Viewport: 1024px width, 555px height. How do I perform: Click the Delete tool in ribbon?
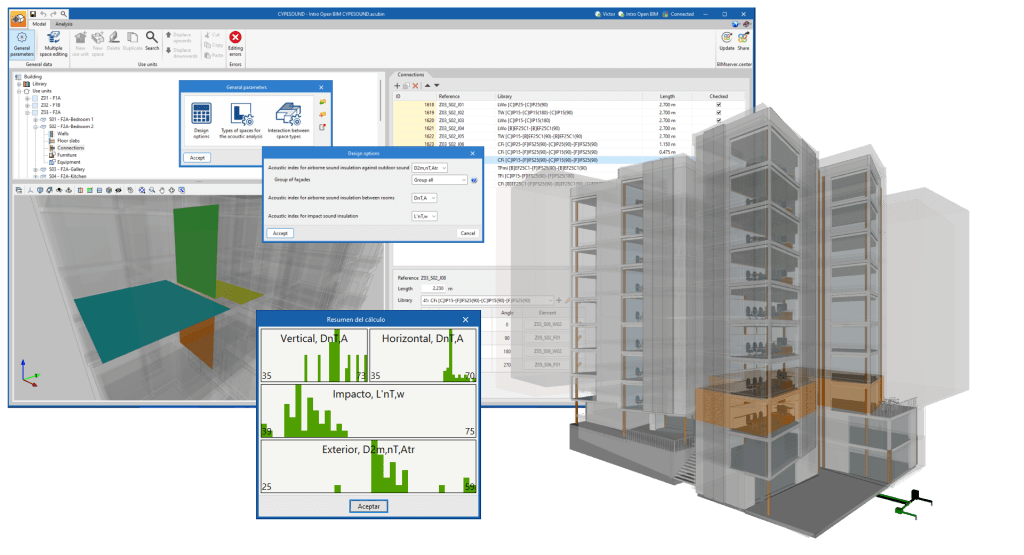pos(114,40)
